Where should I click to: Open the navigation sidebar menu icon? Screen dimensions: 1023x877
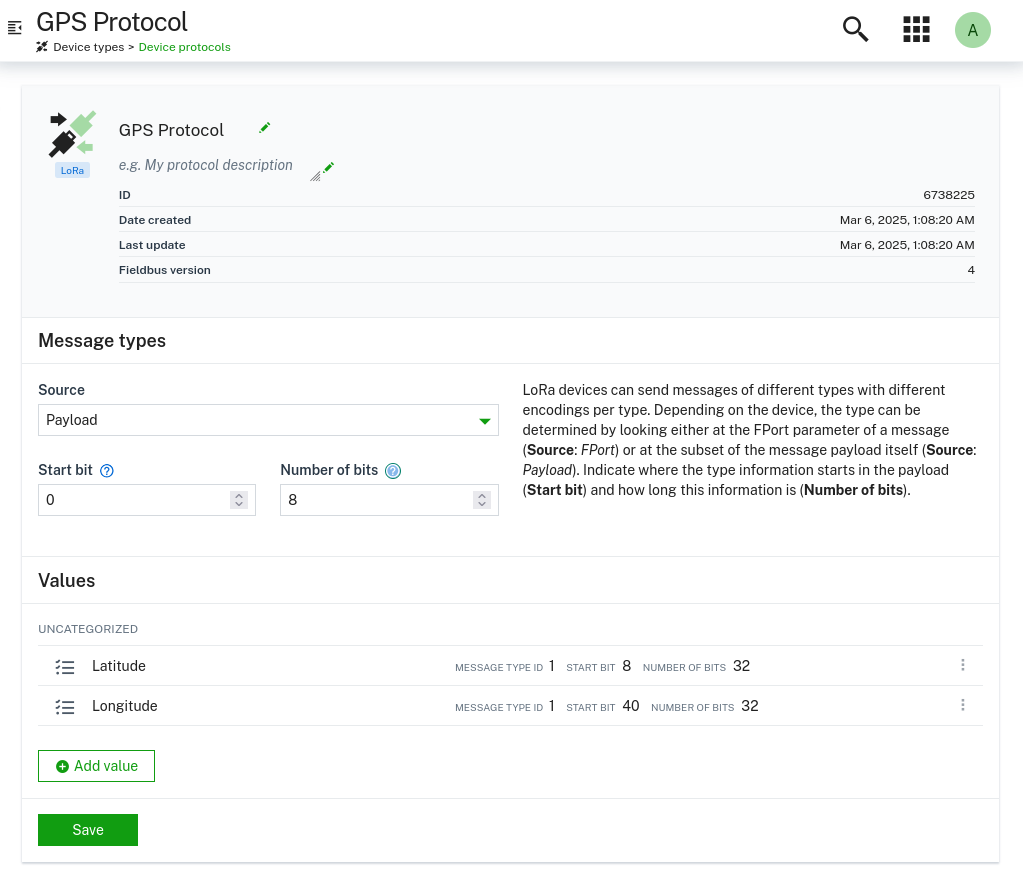click(x=15, y=29)
